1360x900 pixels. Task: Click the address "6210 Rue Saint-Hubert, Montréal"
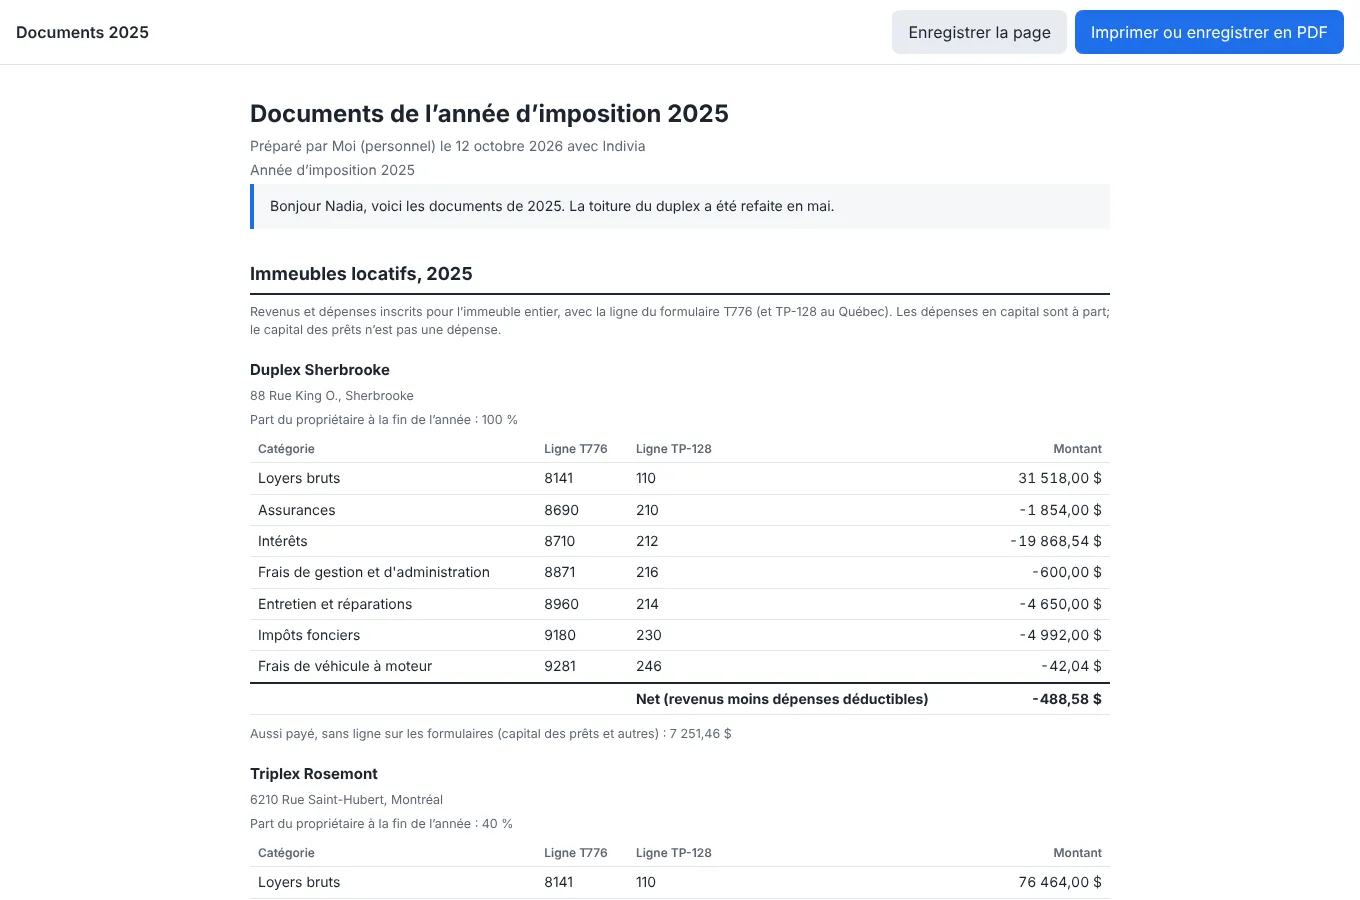point(346,800)
